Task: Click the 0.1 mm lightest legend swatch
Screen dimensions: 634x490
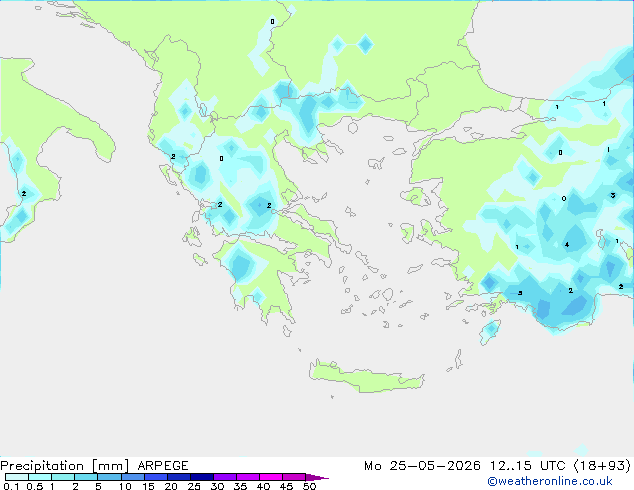Action: click(x=17, y=477)
